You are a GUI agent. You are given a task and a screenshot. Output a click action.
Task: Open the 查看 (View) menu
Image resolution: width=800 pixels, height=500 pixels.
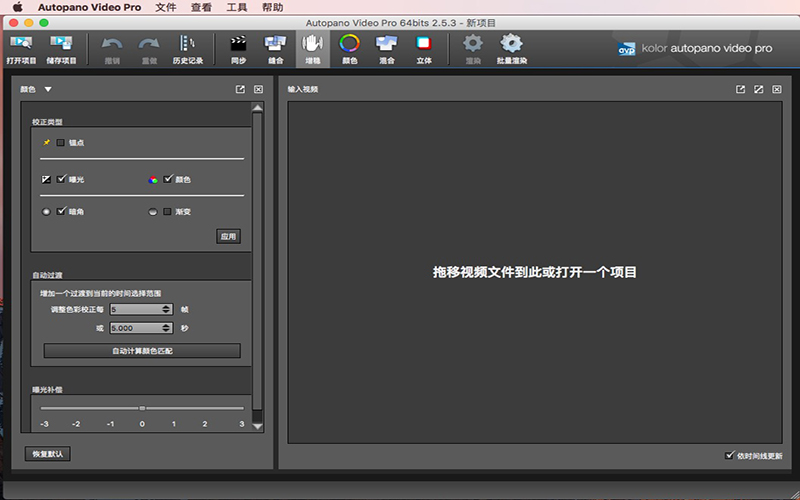click(x=202, y=7)
